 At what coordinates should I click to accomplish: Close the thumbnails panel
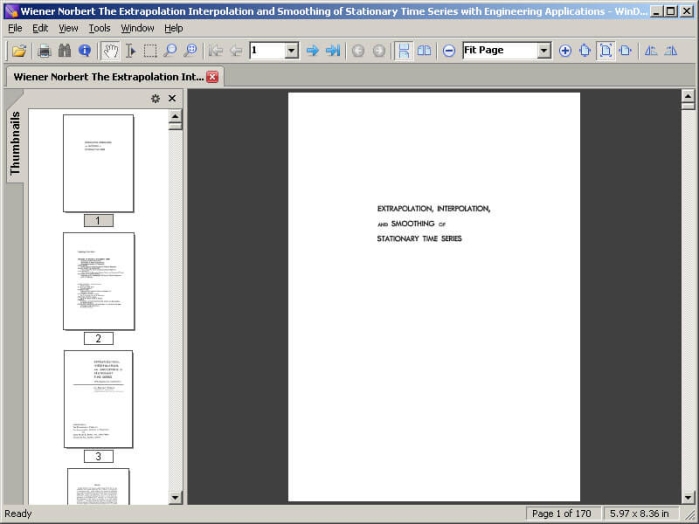pos(172,98)
